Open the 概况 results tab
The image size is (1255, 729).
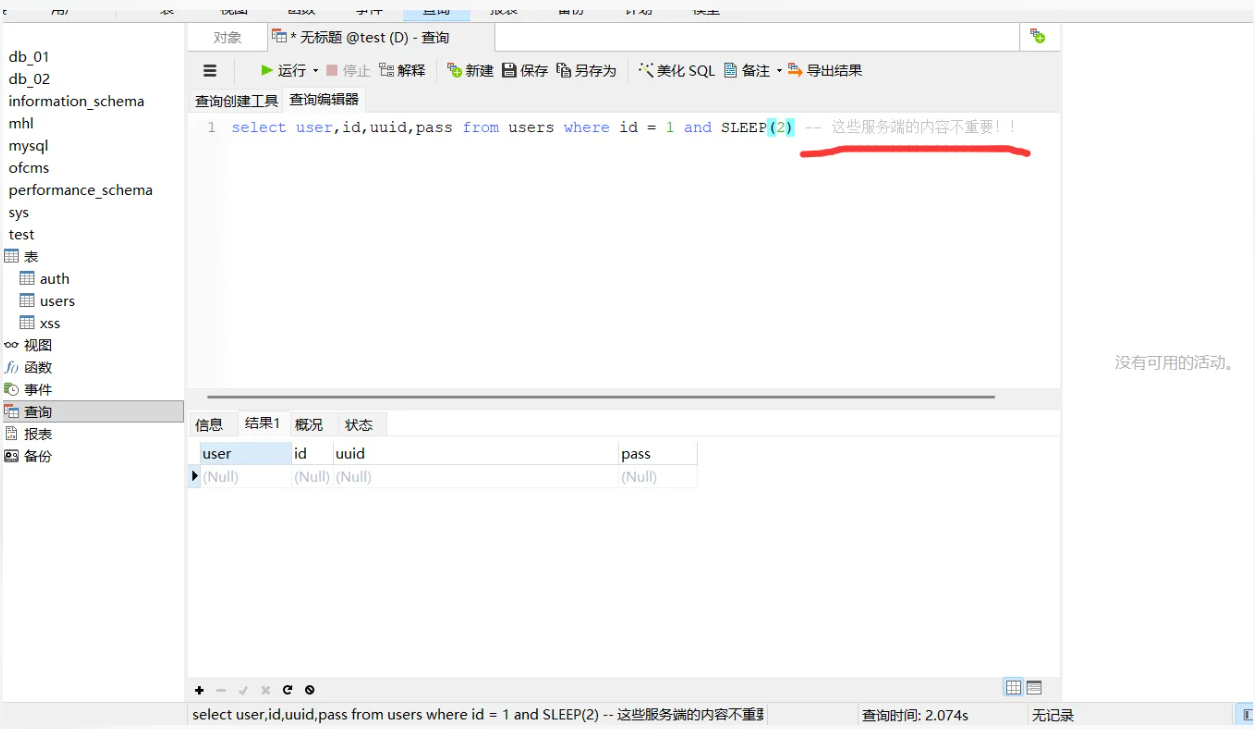[309, 423]
